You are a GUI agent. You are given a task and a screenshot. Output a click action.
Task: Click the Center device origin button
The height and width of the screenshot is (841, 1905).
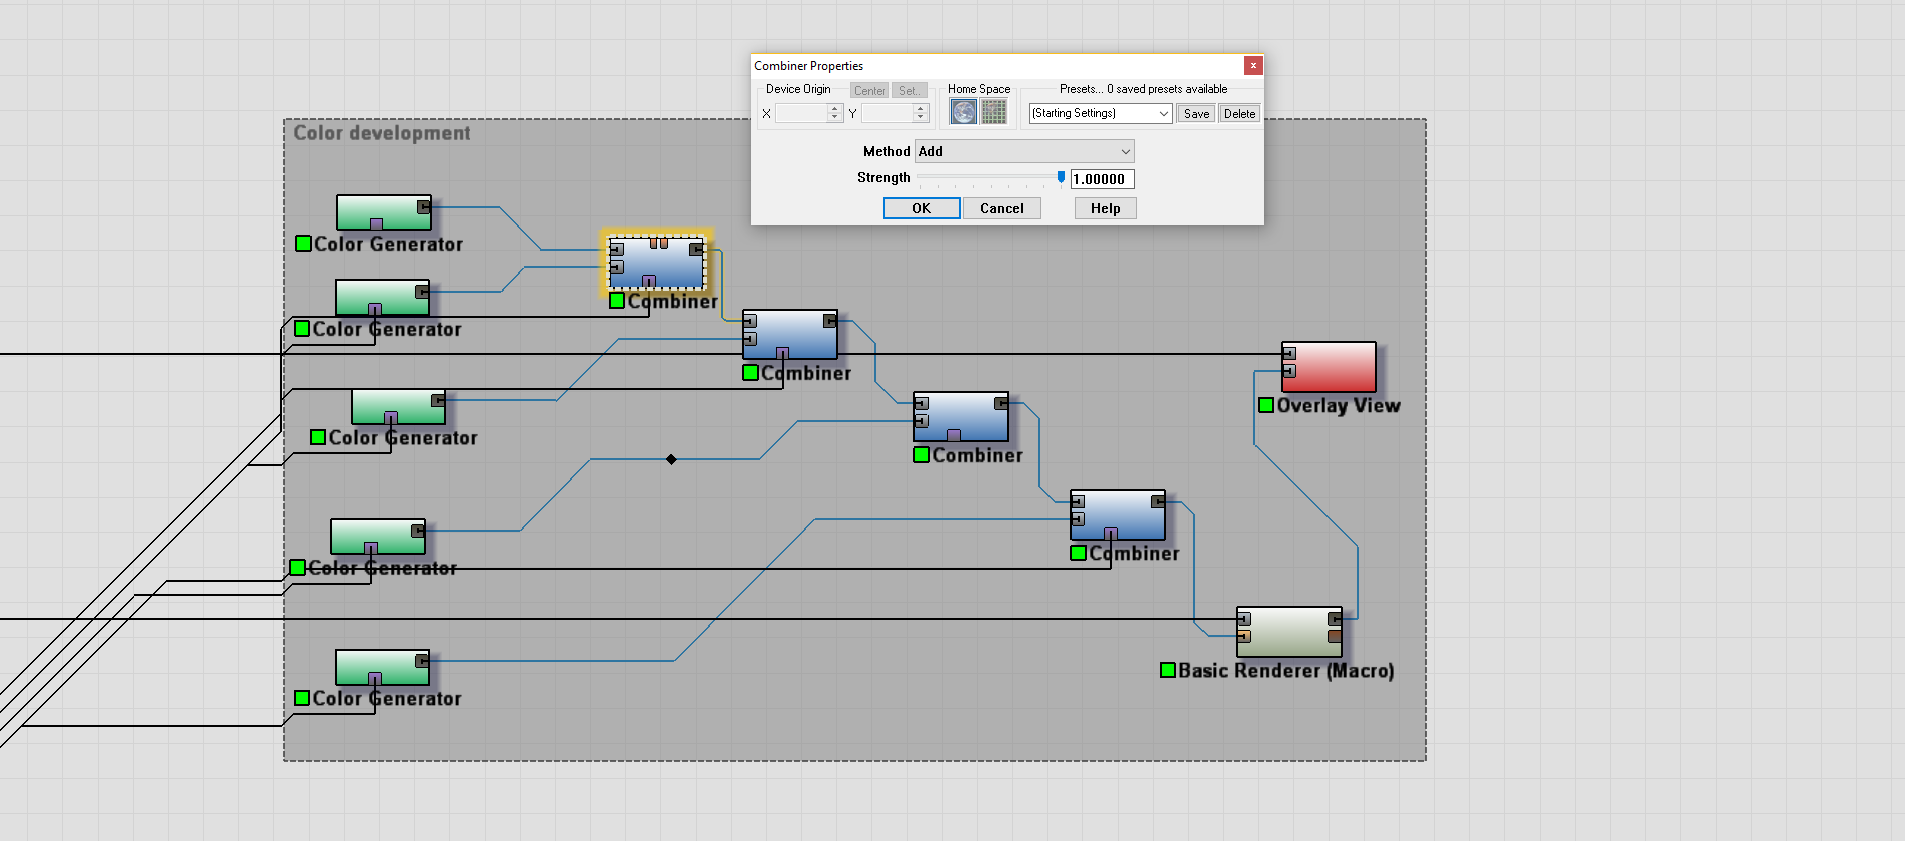tap(869, 90)
